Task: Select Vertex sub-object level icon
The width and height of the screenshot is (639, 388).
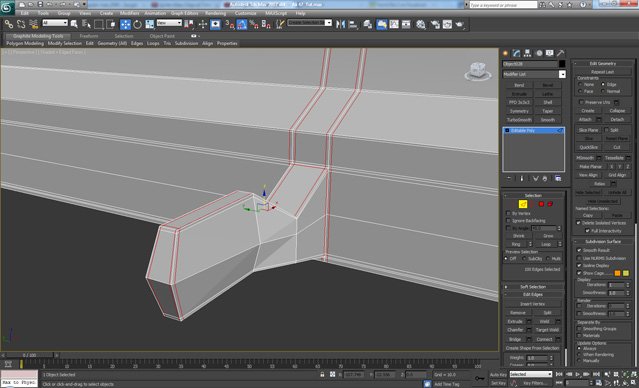Action: (x=513, y=204)
